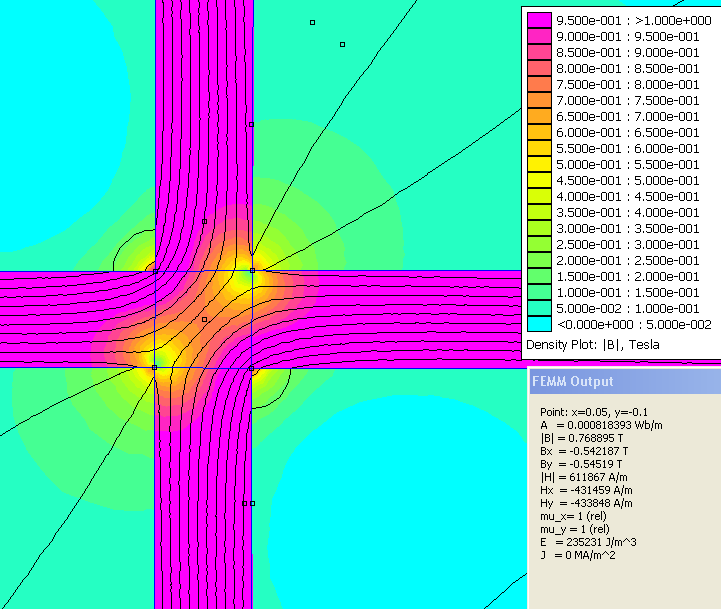Click the green 2.000e-001 : 2.500e-001 legend swatch
This screenshot has height=609, width=721.
click(539, 260)
